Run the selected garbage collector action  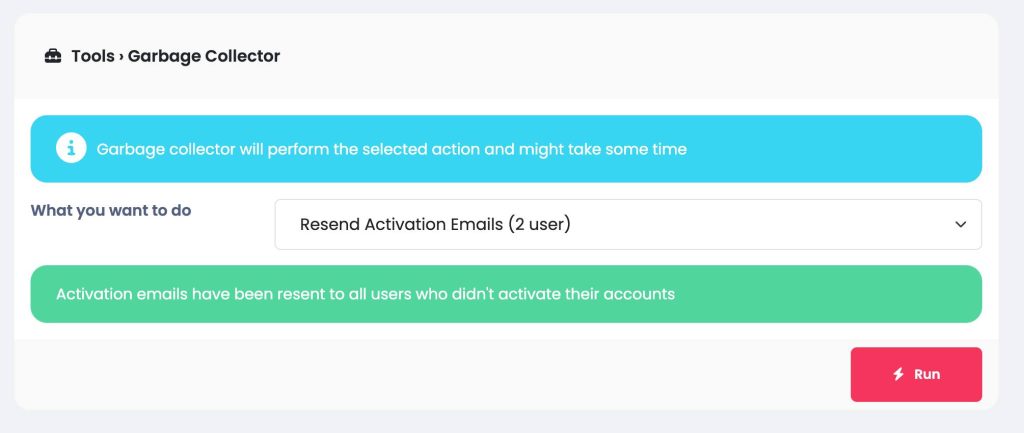(916, 374)
